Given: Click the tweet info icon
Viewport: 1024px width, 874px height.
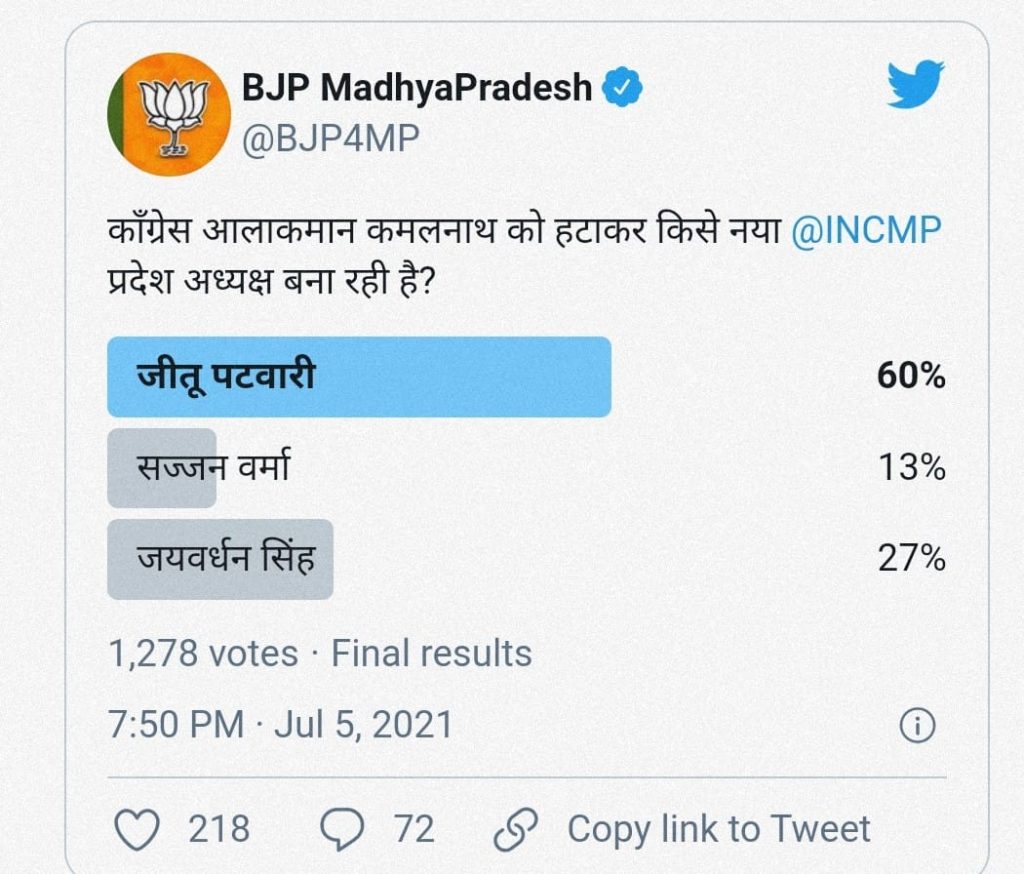Looking at the screenshot, I should (917, 726).
